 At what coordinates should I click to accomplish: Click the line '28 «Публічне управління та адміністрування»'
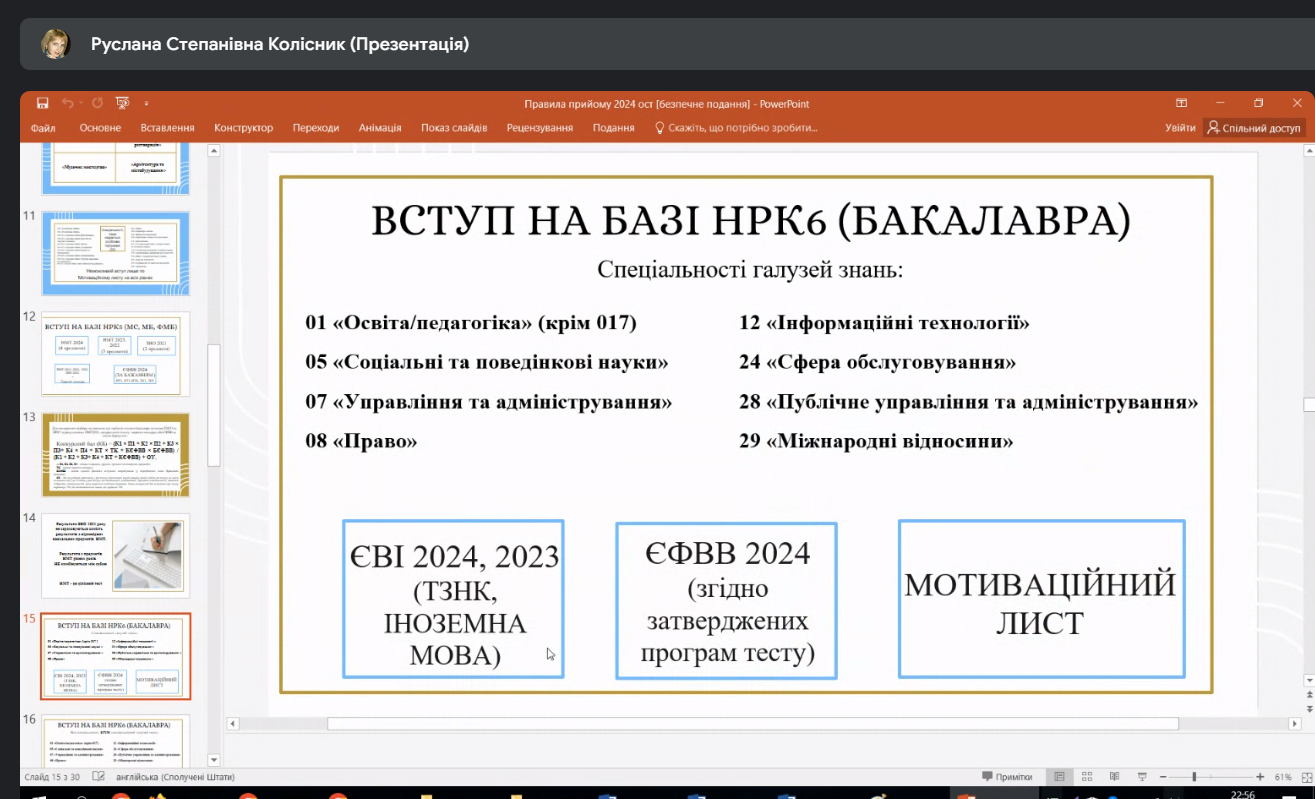click(969, 402)
